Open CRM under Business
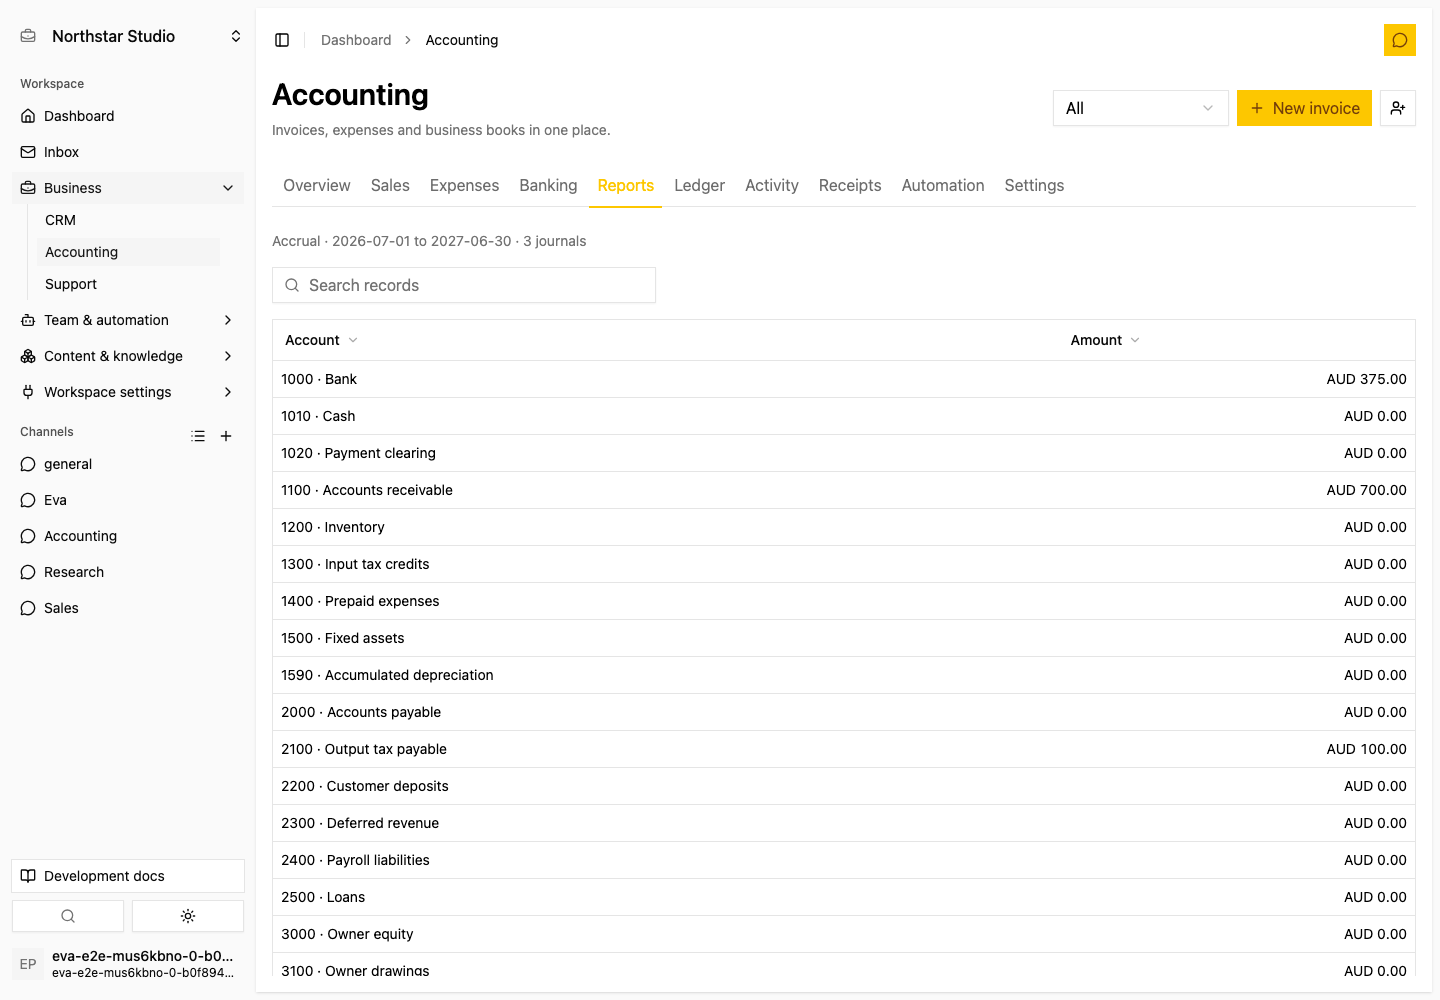Viewport: 1440px width, 1000px height. pos(128,220)
